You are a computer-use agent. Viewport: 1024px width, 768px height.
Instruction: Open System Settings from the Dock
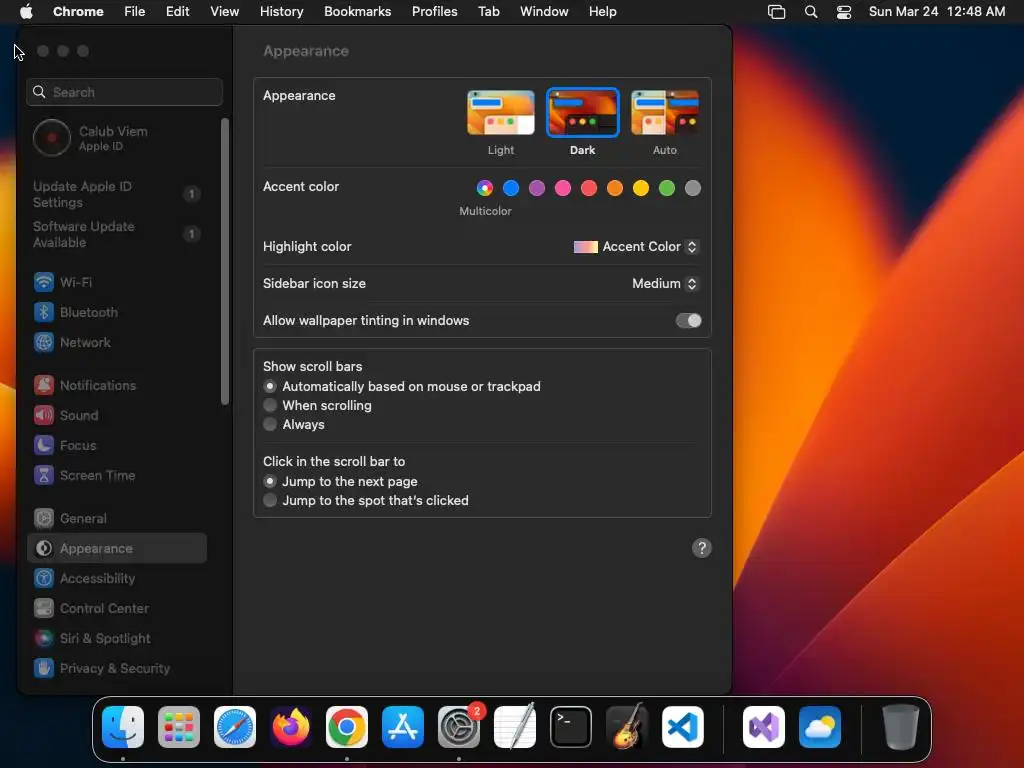[x=459, y=727]
